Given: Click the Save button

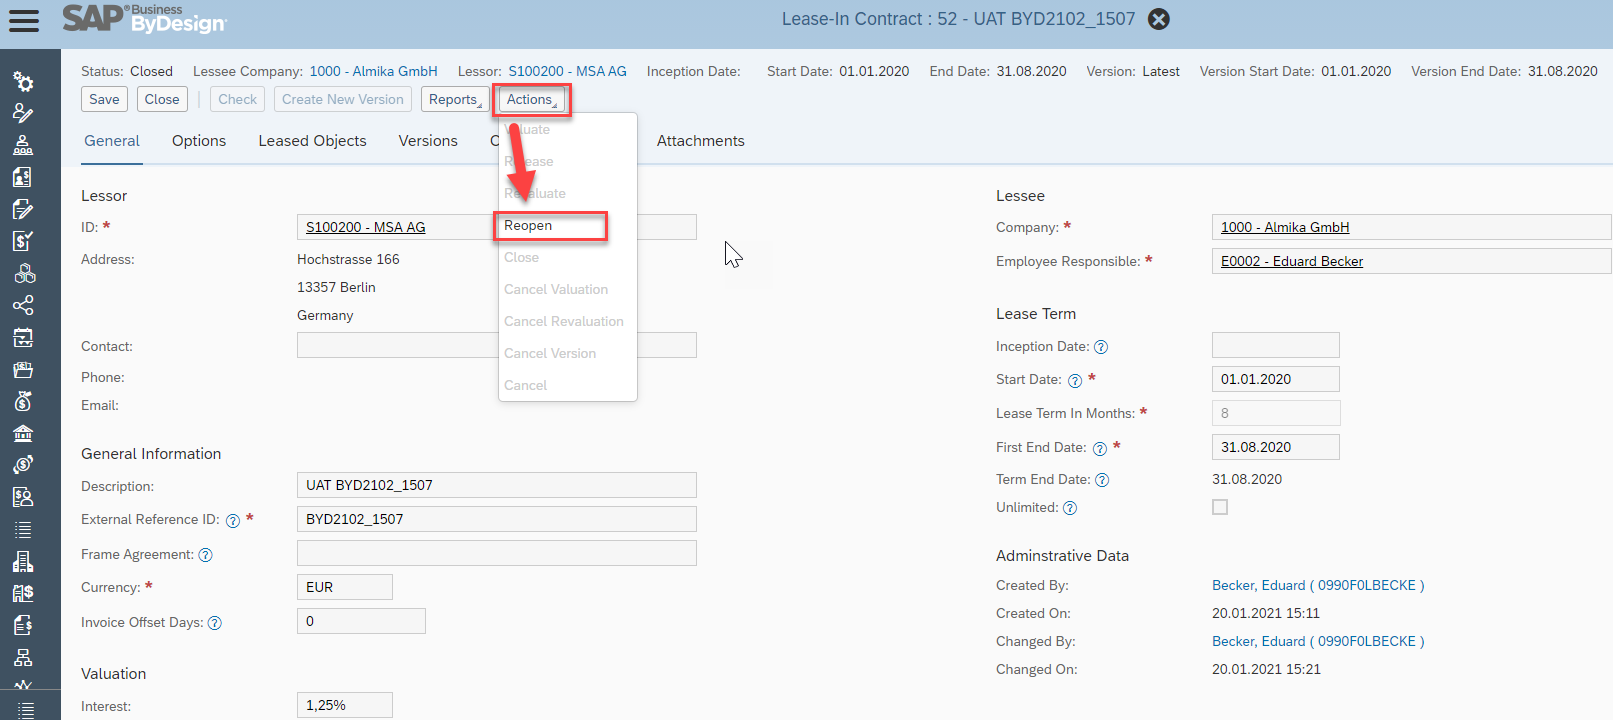Looking at the screenshot, I should point(104,99).
